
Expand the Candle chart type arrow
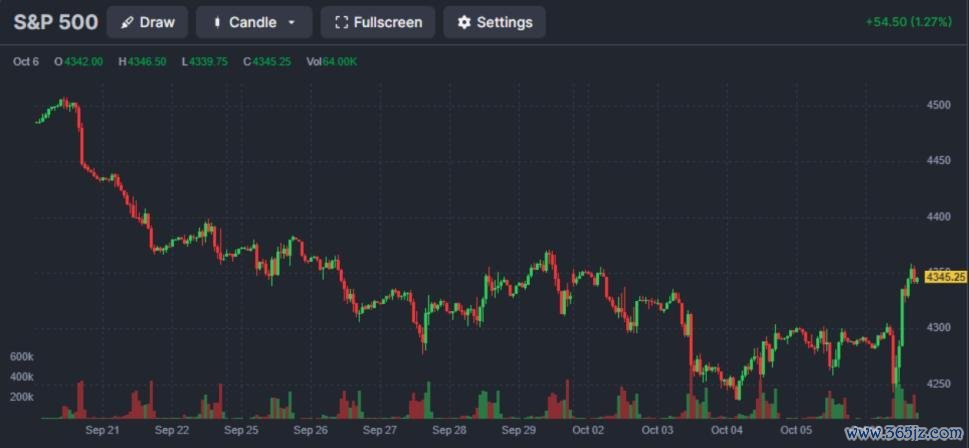(x=292, y=23)
